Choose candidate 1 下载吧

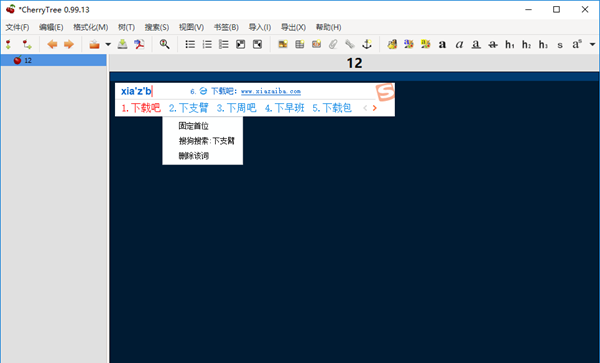[x=141, y=108]
